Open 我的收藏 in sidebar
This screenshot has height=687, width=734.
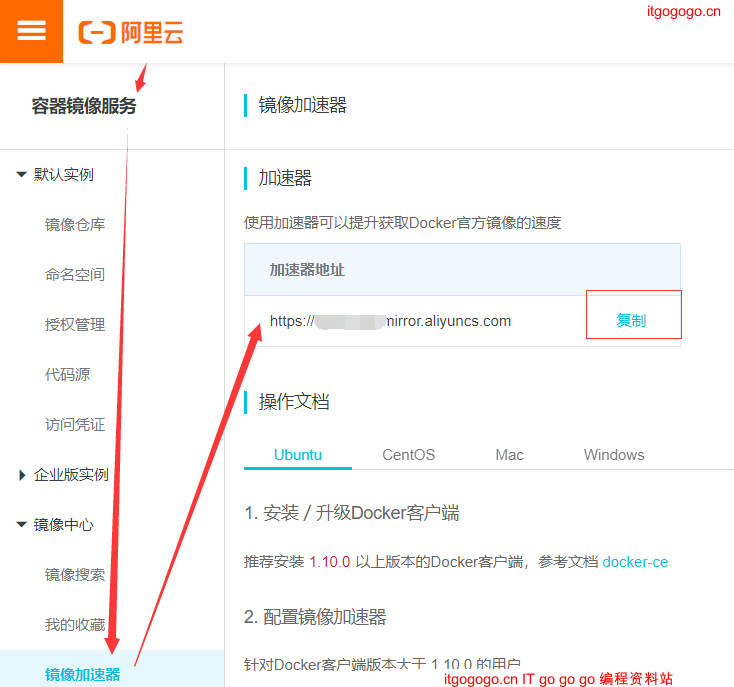click(x=75, y=625)
